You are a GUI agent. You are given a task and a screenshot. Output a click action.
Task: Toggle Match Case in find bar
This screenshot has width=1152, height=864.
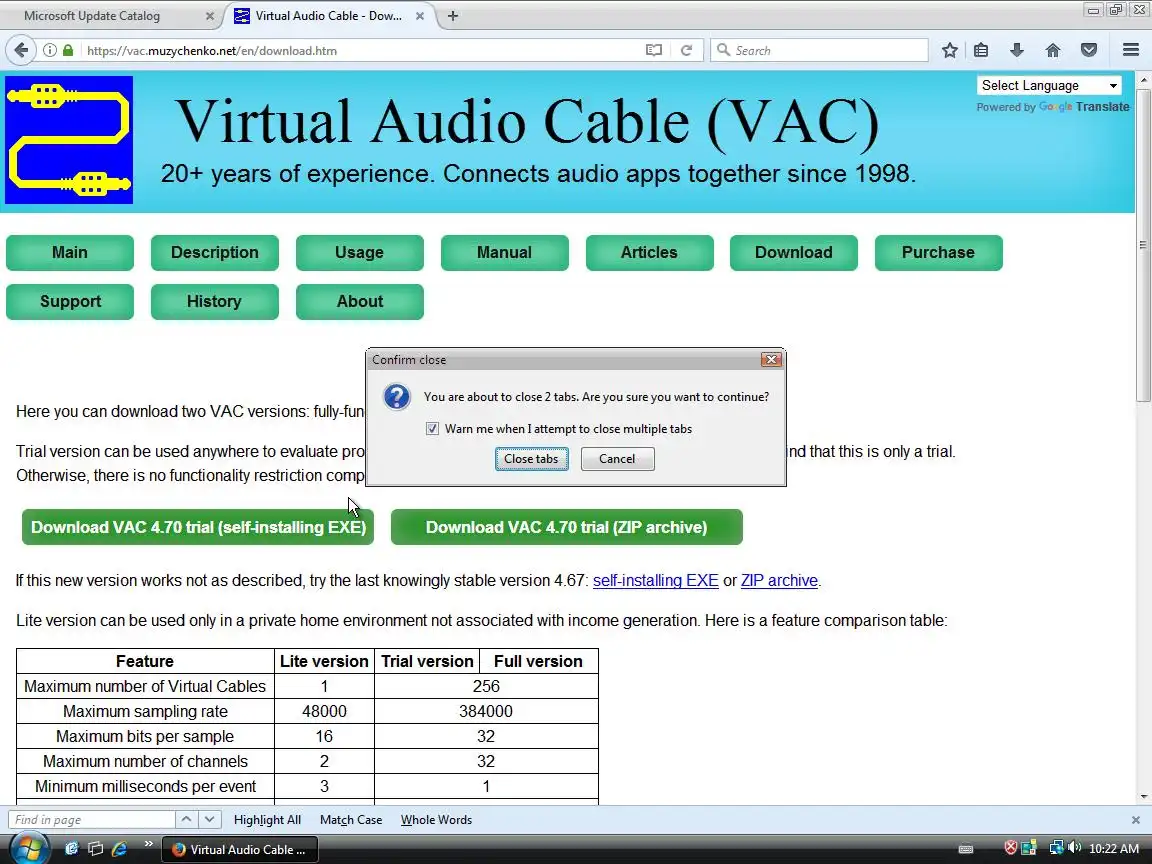[x=351, y=819]
